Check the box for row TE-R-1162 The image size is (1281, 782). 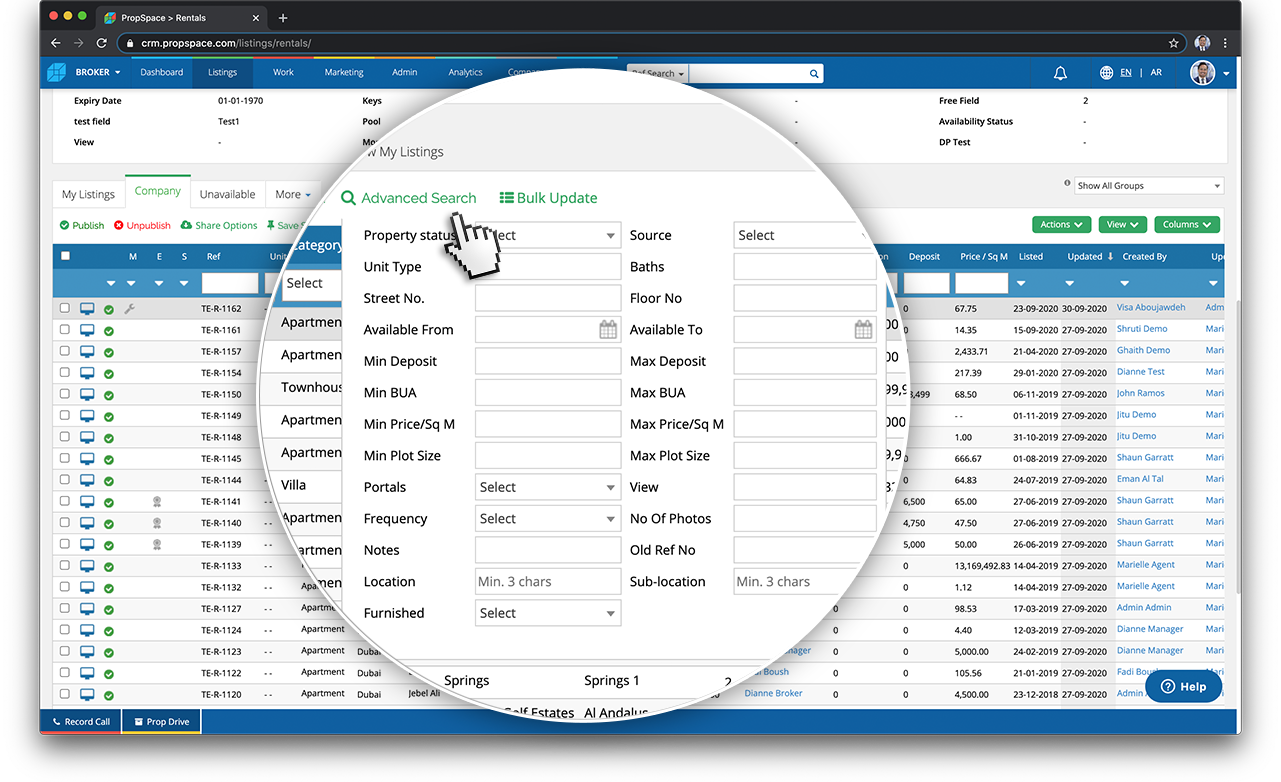pyautogui.click(x=65, y=308)
